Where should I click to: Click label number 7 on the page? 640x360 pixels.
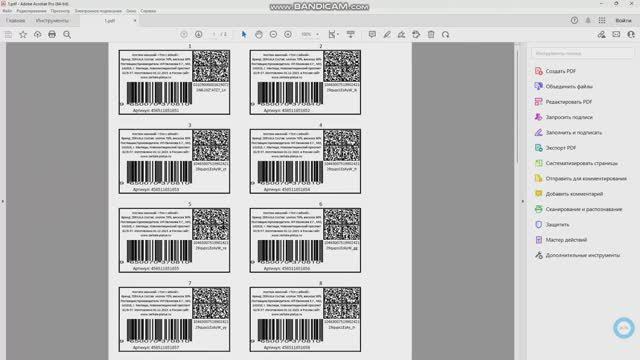(174, 319)
